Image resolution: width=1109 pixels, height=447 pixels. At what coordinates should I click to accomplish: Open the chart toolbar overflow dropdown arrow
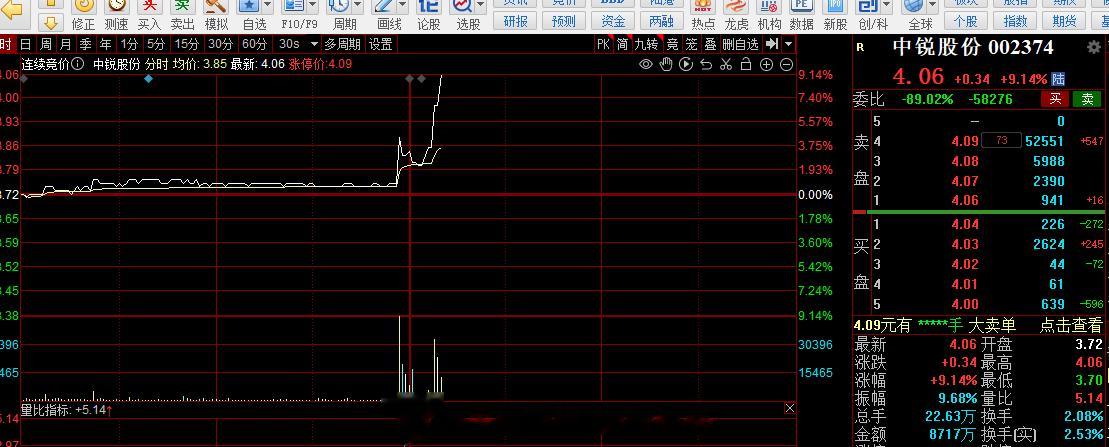pos(789,44)
